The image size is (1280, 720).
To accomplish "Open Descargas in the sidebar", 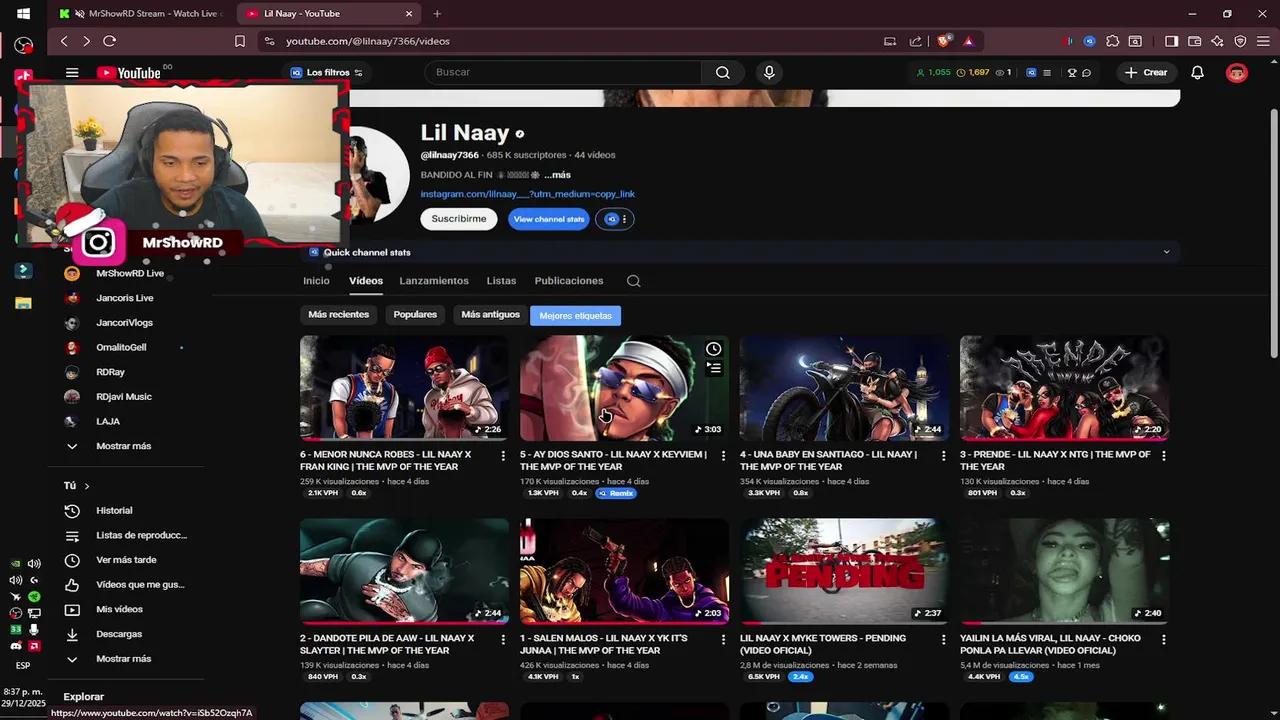I will click(x=119, y=634).
